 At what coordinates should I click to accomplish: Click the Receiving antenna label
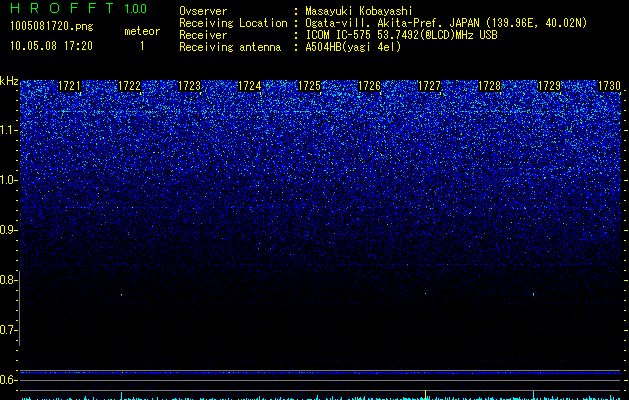(x=230, y=47)
